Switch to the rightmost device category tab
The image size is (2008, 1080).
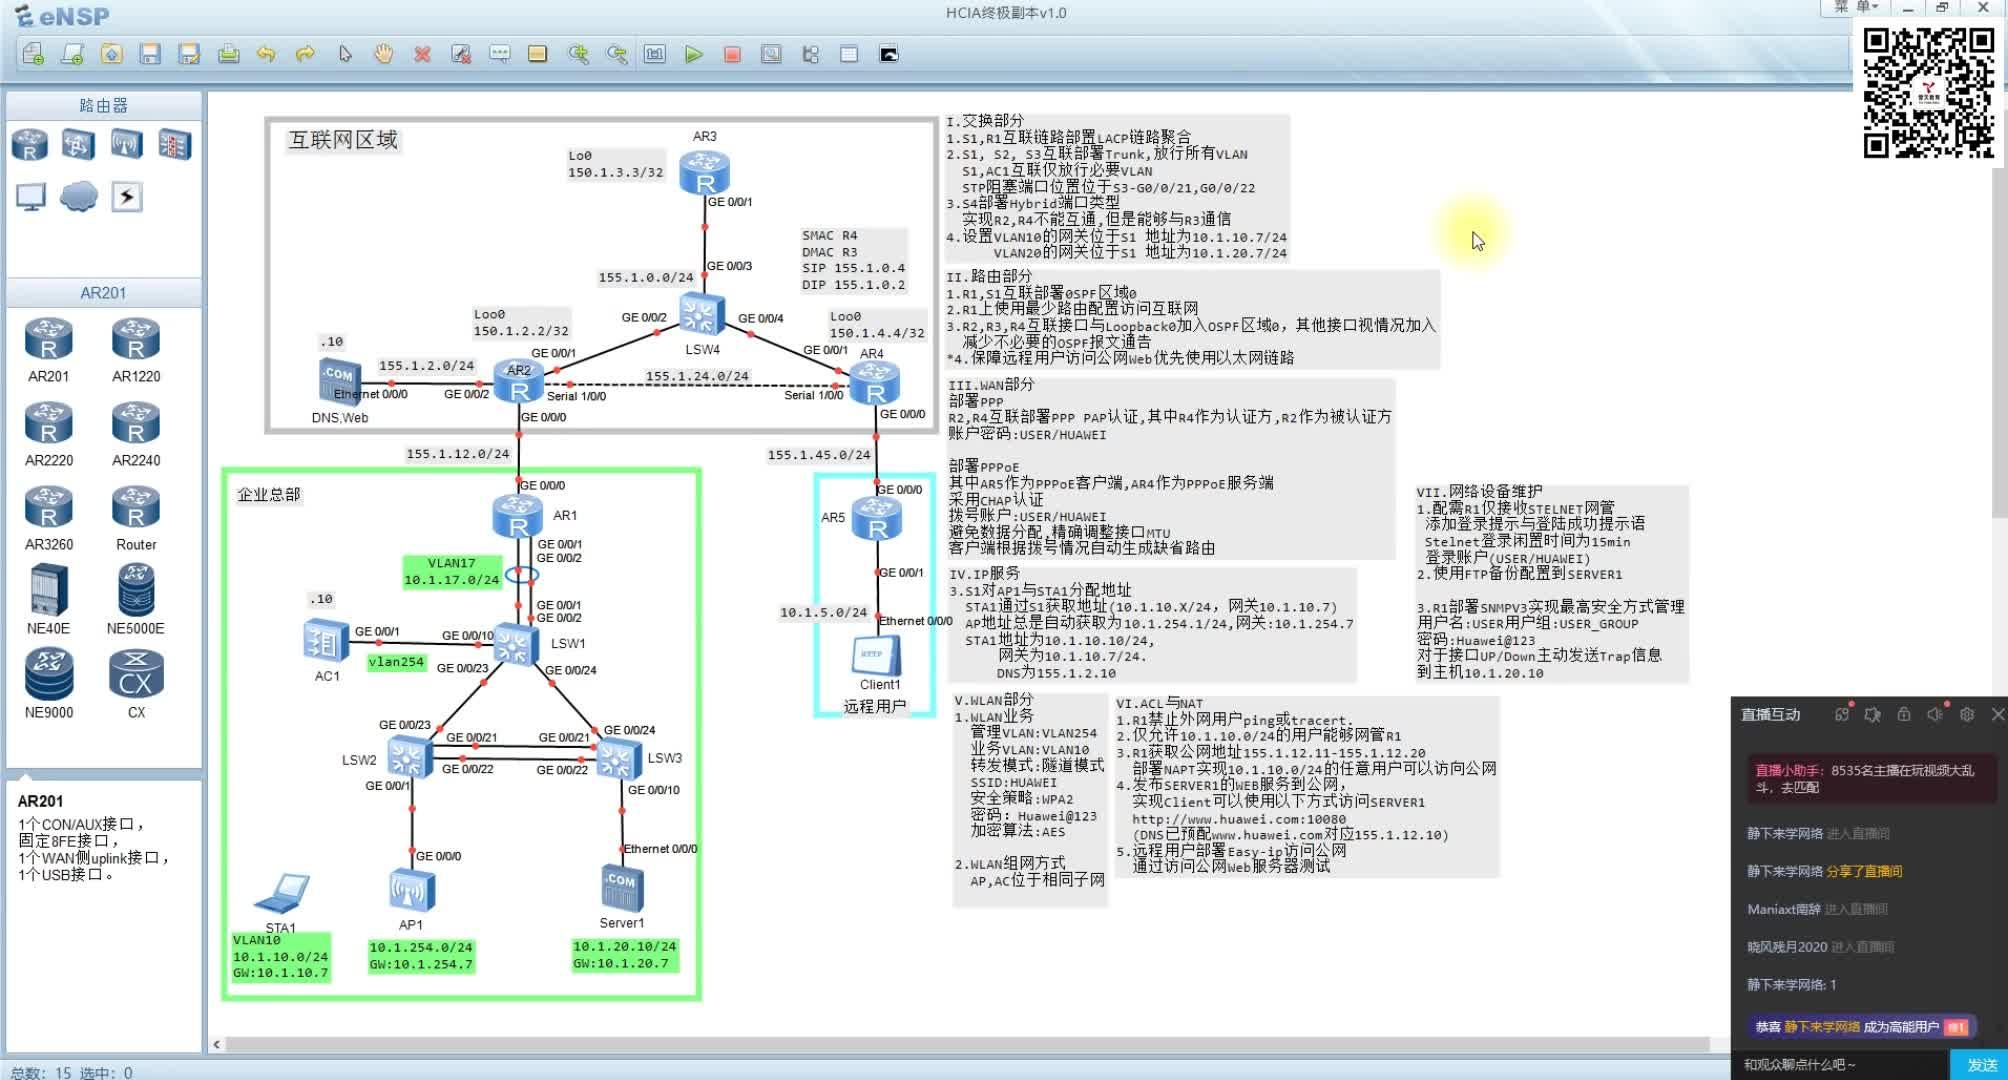click(x=172, y=144)
